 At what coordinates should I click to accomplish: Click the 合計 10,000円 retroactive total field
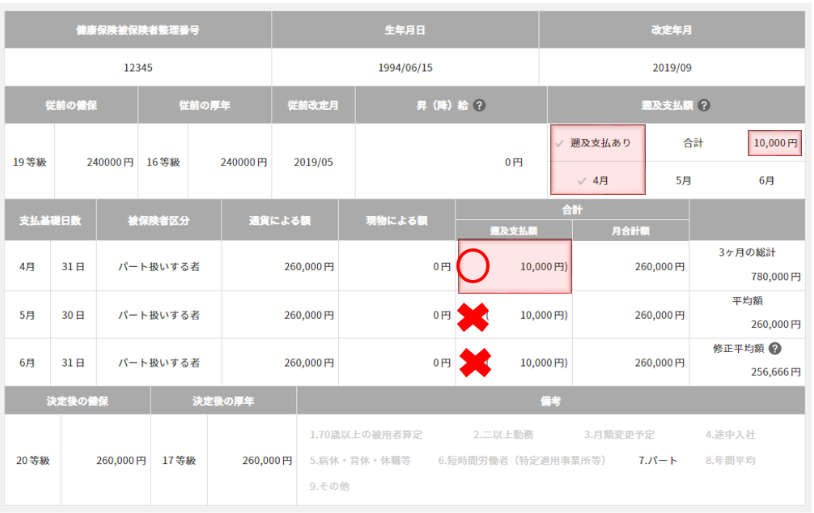click(775, 143)
